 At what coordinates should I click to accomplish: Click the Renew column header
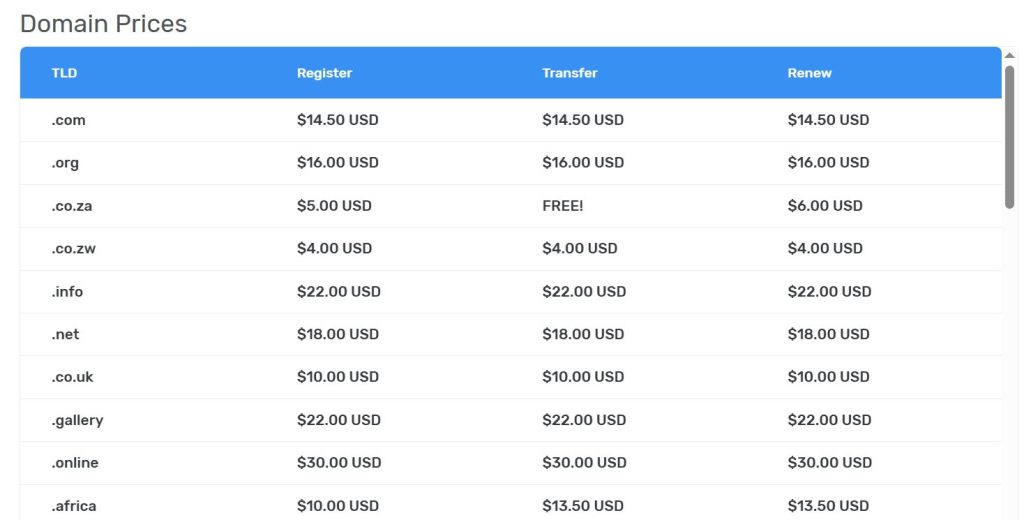pos(809,73)
